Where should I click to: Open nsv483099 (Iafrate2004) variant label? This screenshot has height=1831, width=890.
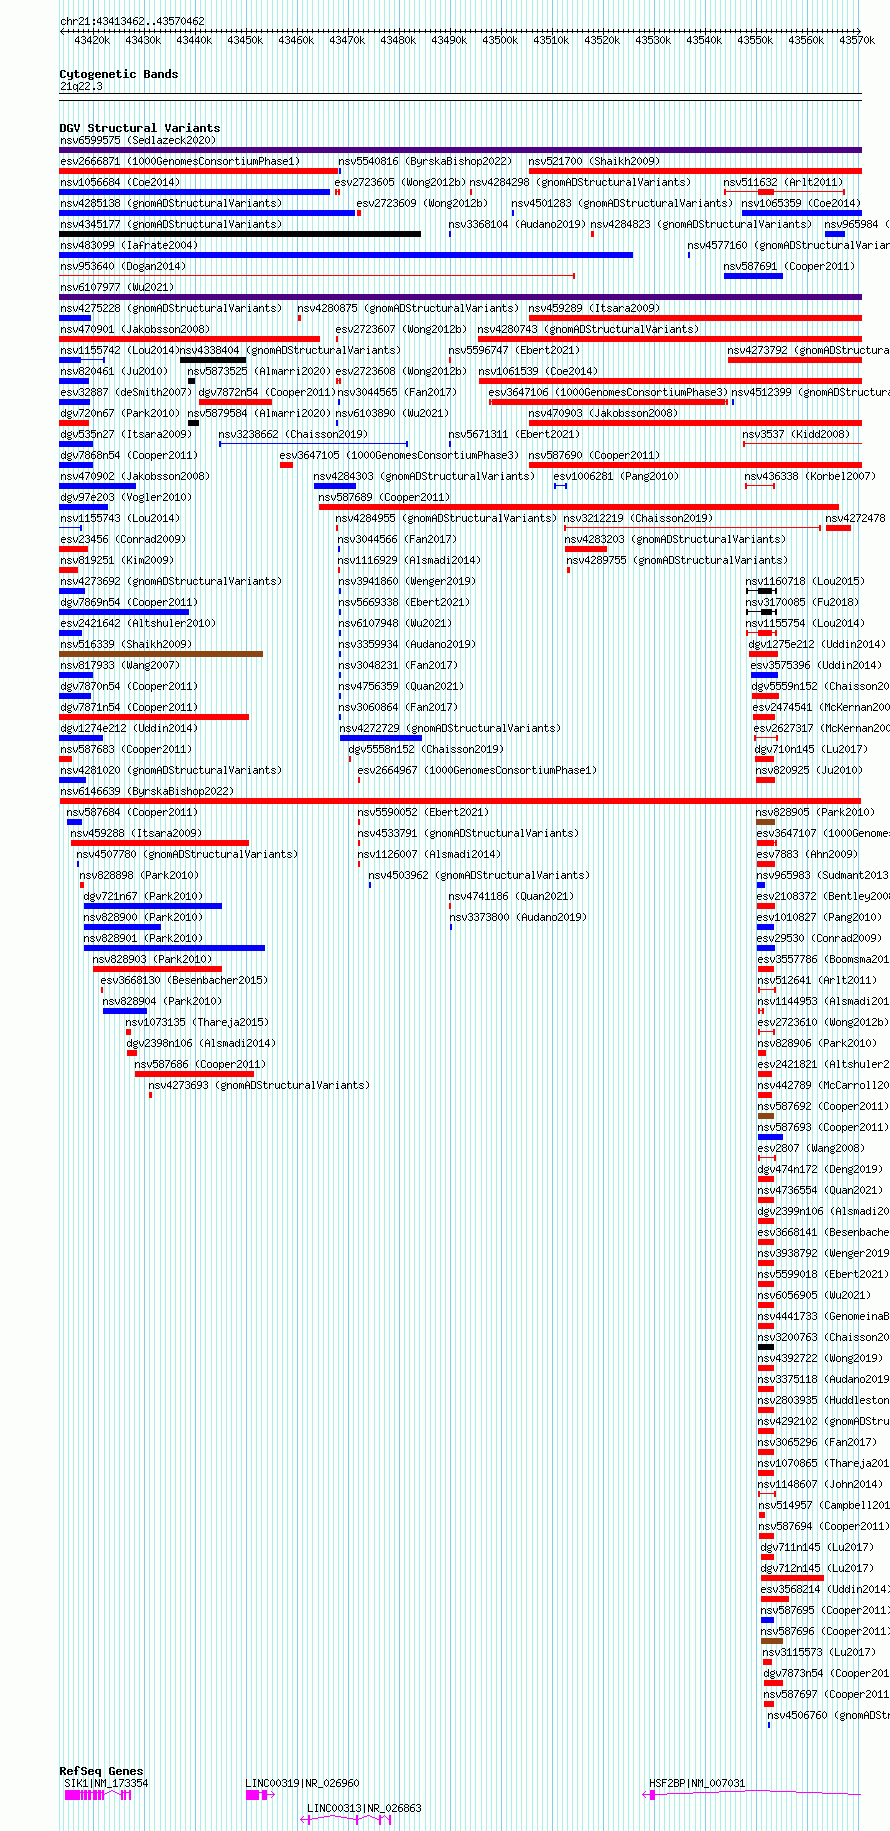pyautogui.click(x=129, y=246)
